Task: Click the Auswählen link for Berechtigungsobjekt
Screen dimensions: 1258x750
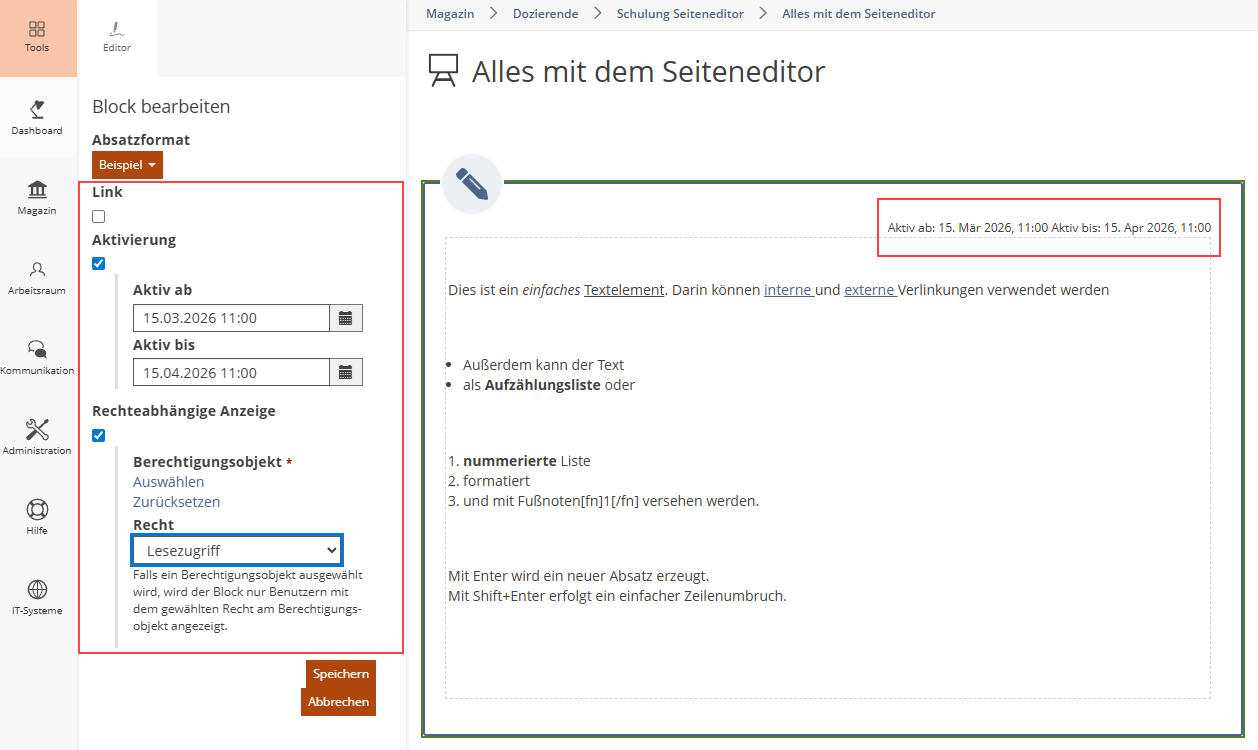Action: click(168, 482)
